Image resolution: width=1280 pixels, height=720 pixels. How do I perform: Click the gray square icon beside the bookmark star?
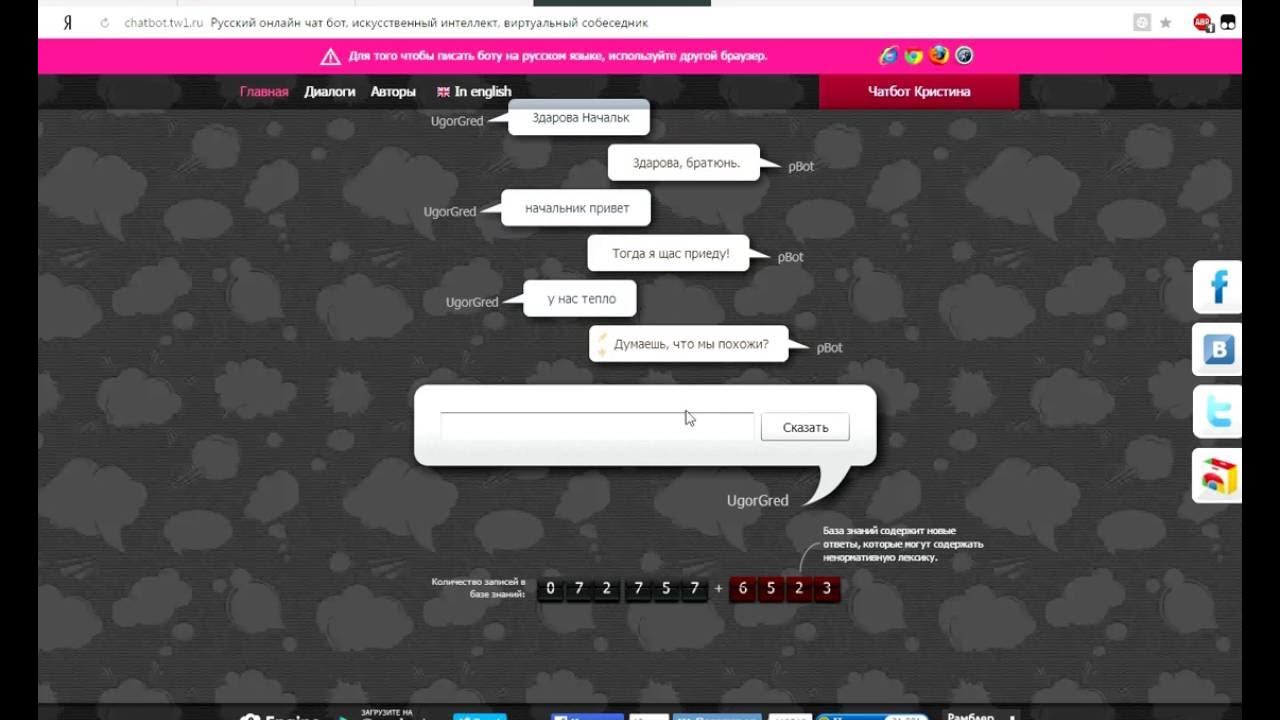[1142, 23]
